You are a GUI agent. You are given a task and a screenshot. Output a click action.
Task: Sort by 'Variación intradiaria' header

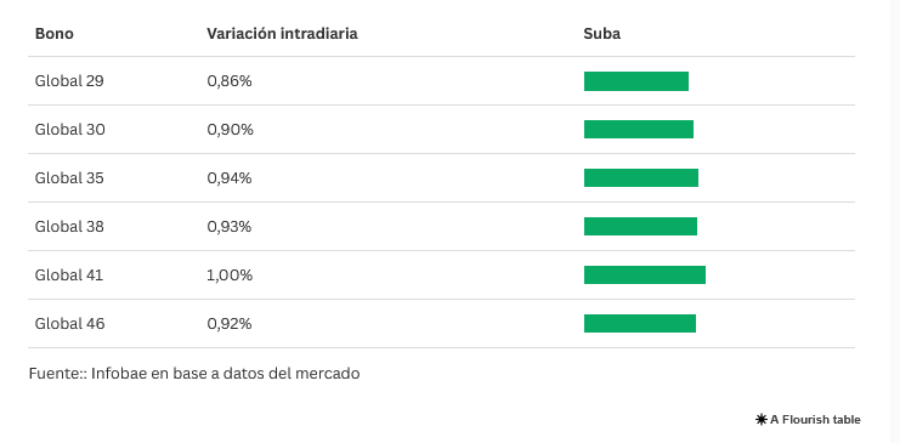pyautogui.click(x=282, y=34)
